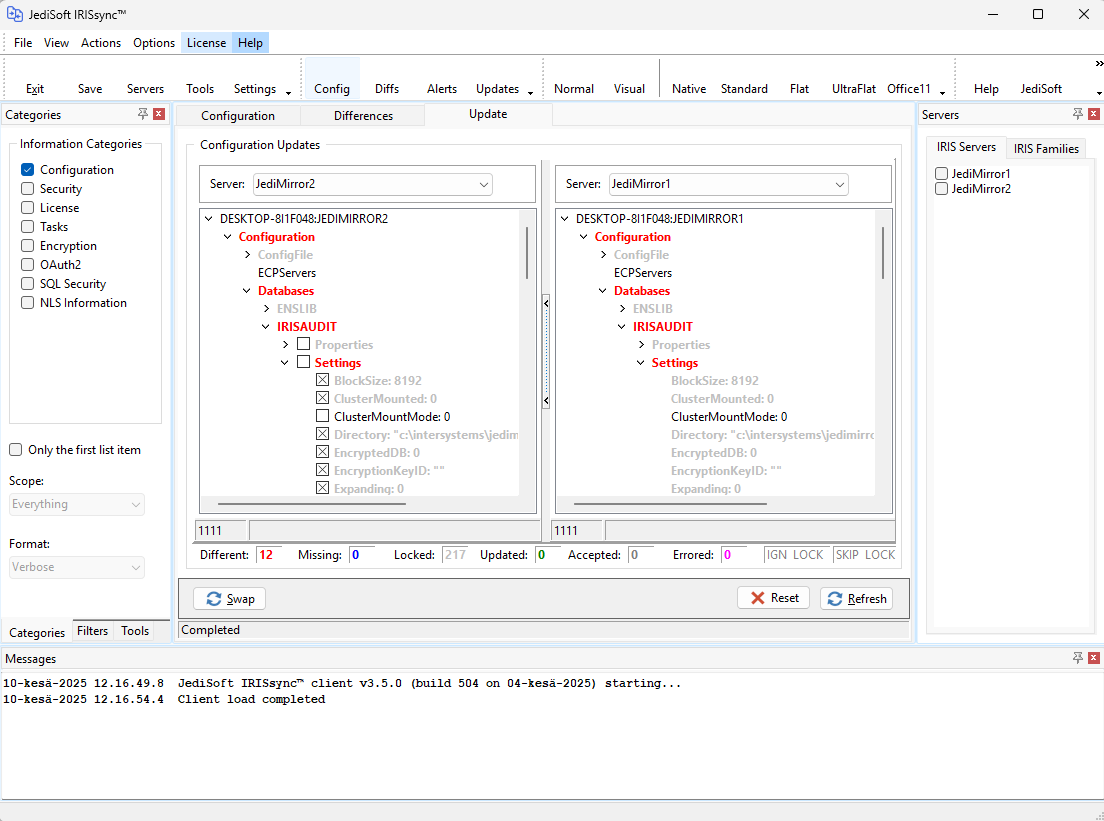Uncheck the Configuration category

[x=27, y=170]
